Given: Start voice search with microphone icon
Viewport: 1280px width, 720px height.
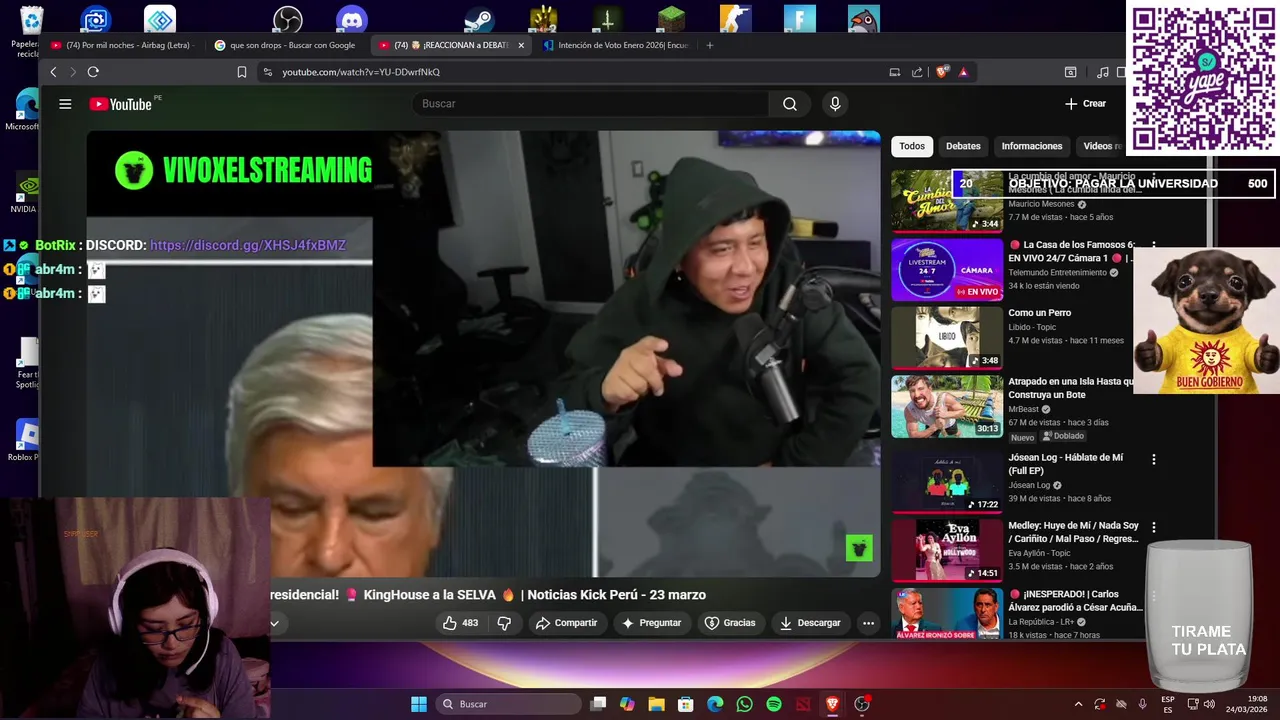Looking at the screenshot, I should pos(835,104).
